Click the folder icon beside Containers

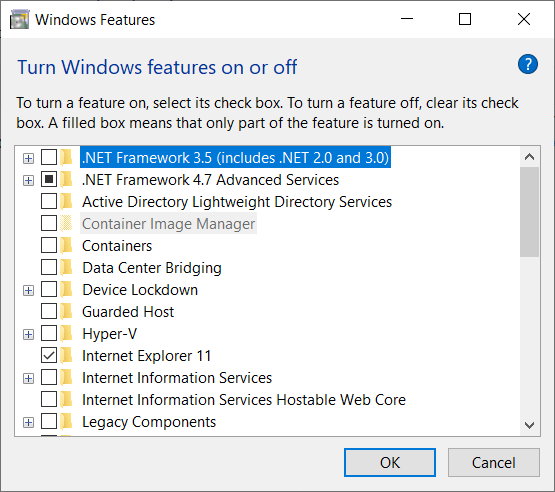click(x=66, y=246)
